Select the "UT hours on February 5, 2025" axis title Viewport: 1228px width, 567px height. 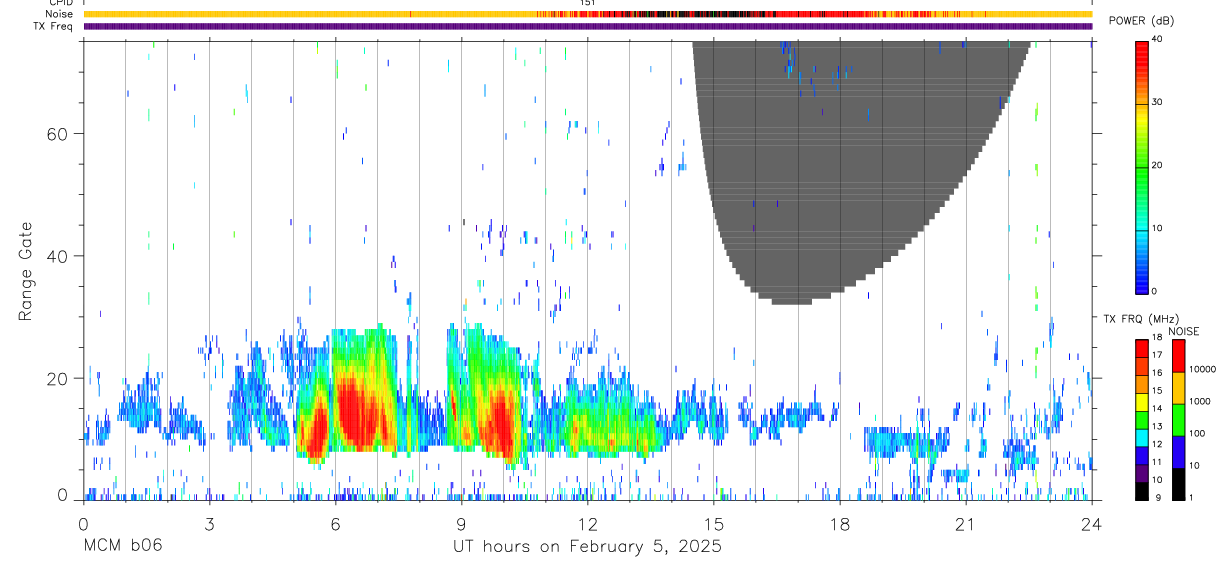[x=588, y=547]
